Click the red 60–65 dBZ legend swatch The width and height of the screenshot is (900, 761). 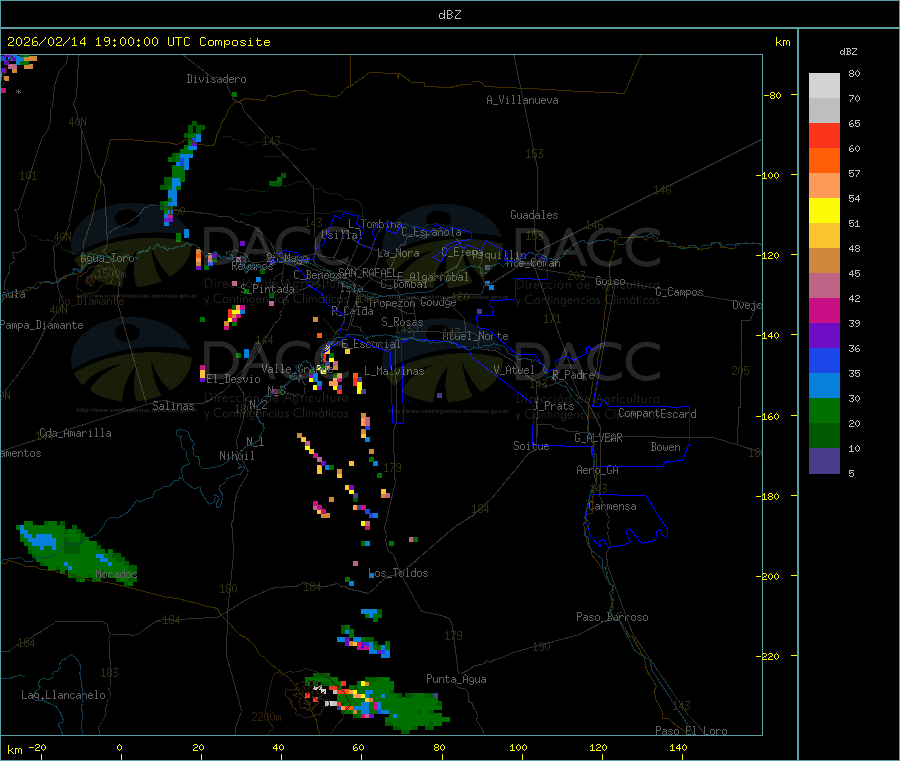(x=824, y=135)
